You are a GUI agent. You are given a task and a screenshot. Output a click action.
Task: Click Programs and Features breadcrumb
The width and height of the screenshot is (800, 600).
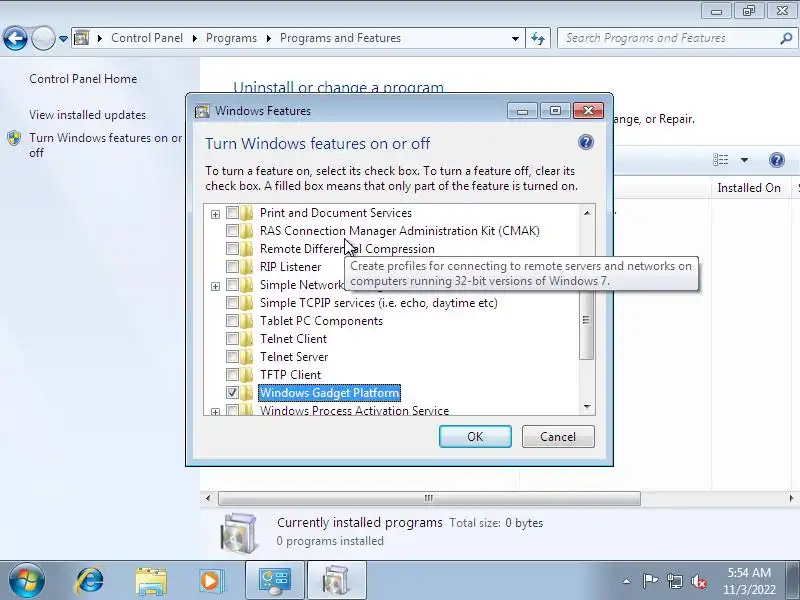coord(340,38)
